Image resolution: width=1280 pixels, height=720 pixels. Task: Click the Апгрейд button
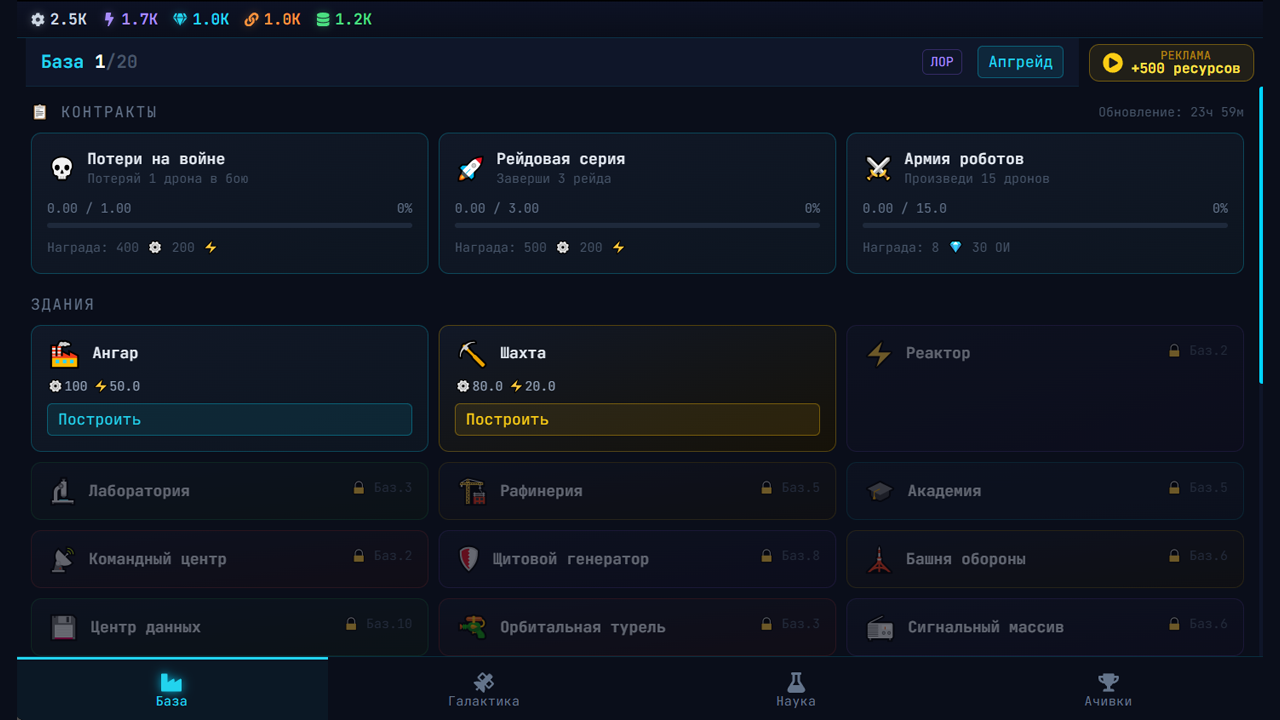tap(1020, 61)
